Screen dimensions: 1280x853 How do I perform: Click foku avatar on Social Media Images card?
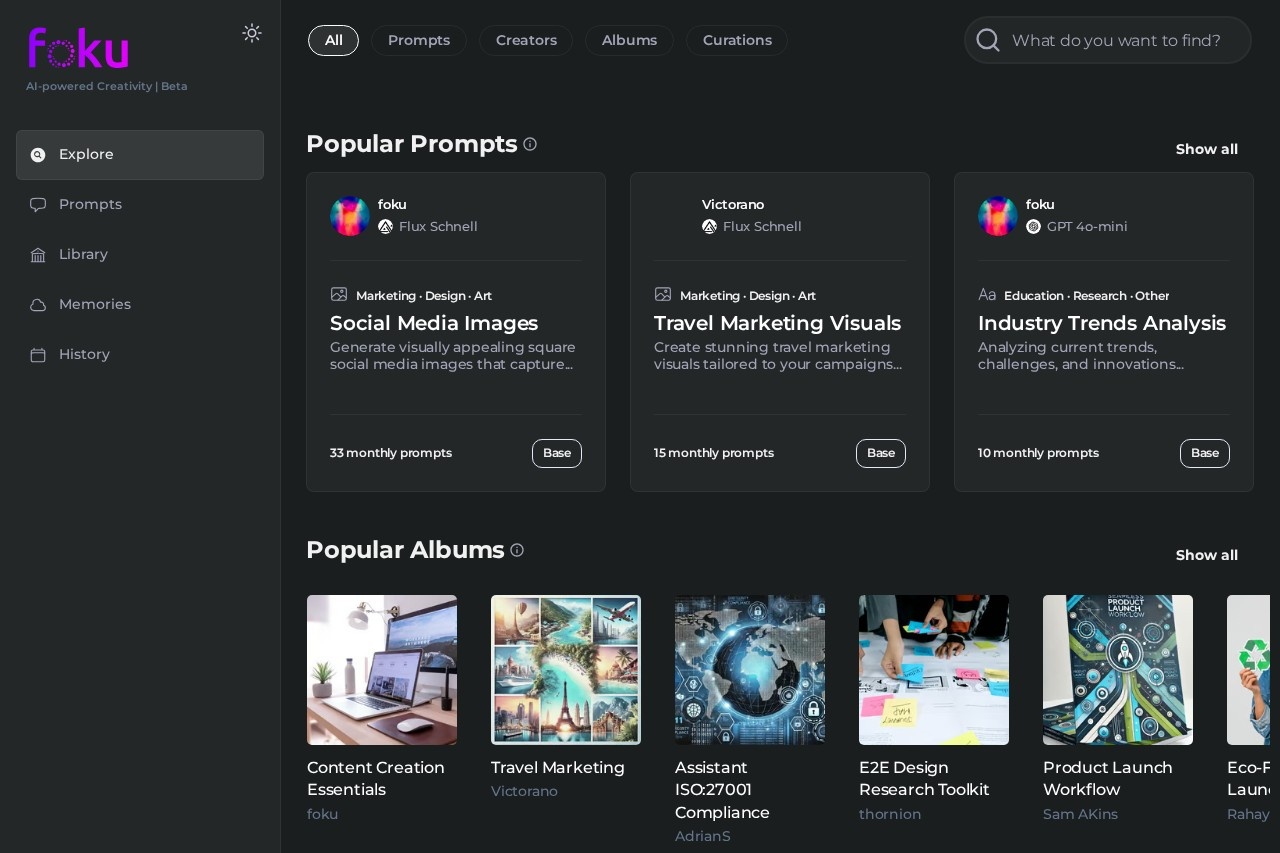[350, 216]
